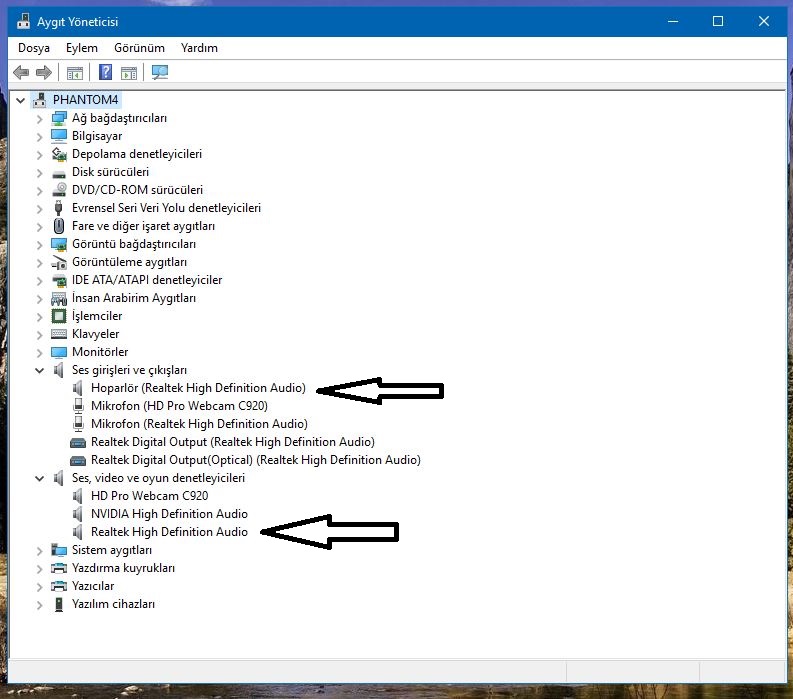Select the Bilgisayar label
The height and width of the screenshot is (699, 793).
coord(97,136)
